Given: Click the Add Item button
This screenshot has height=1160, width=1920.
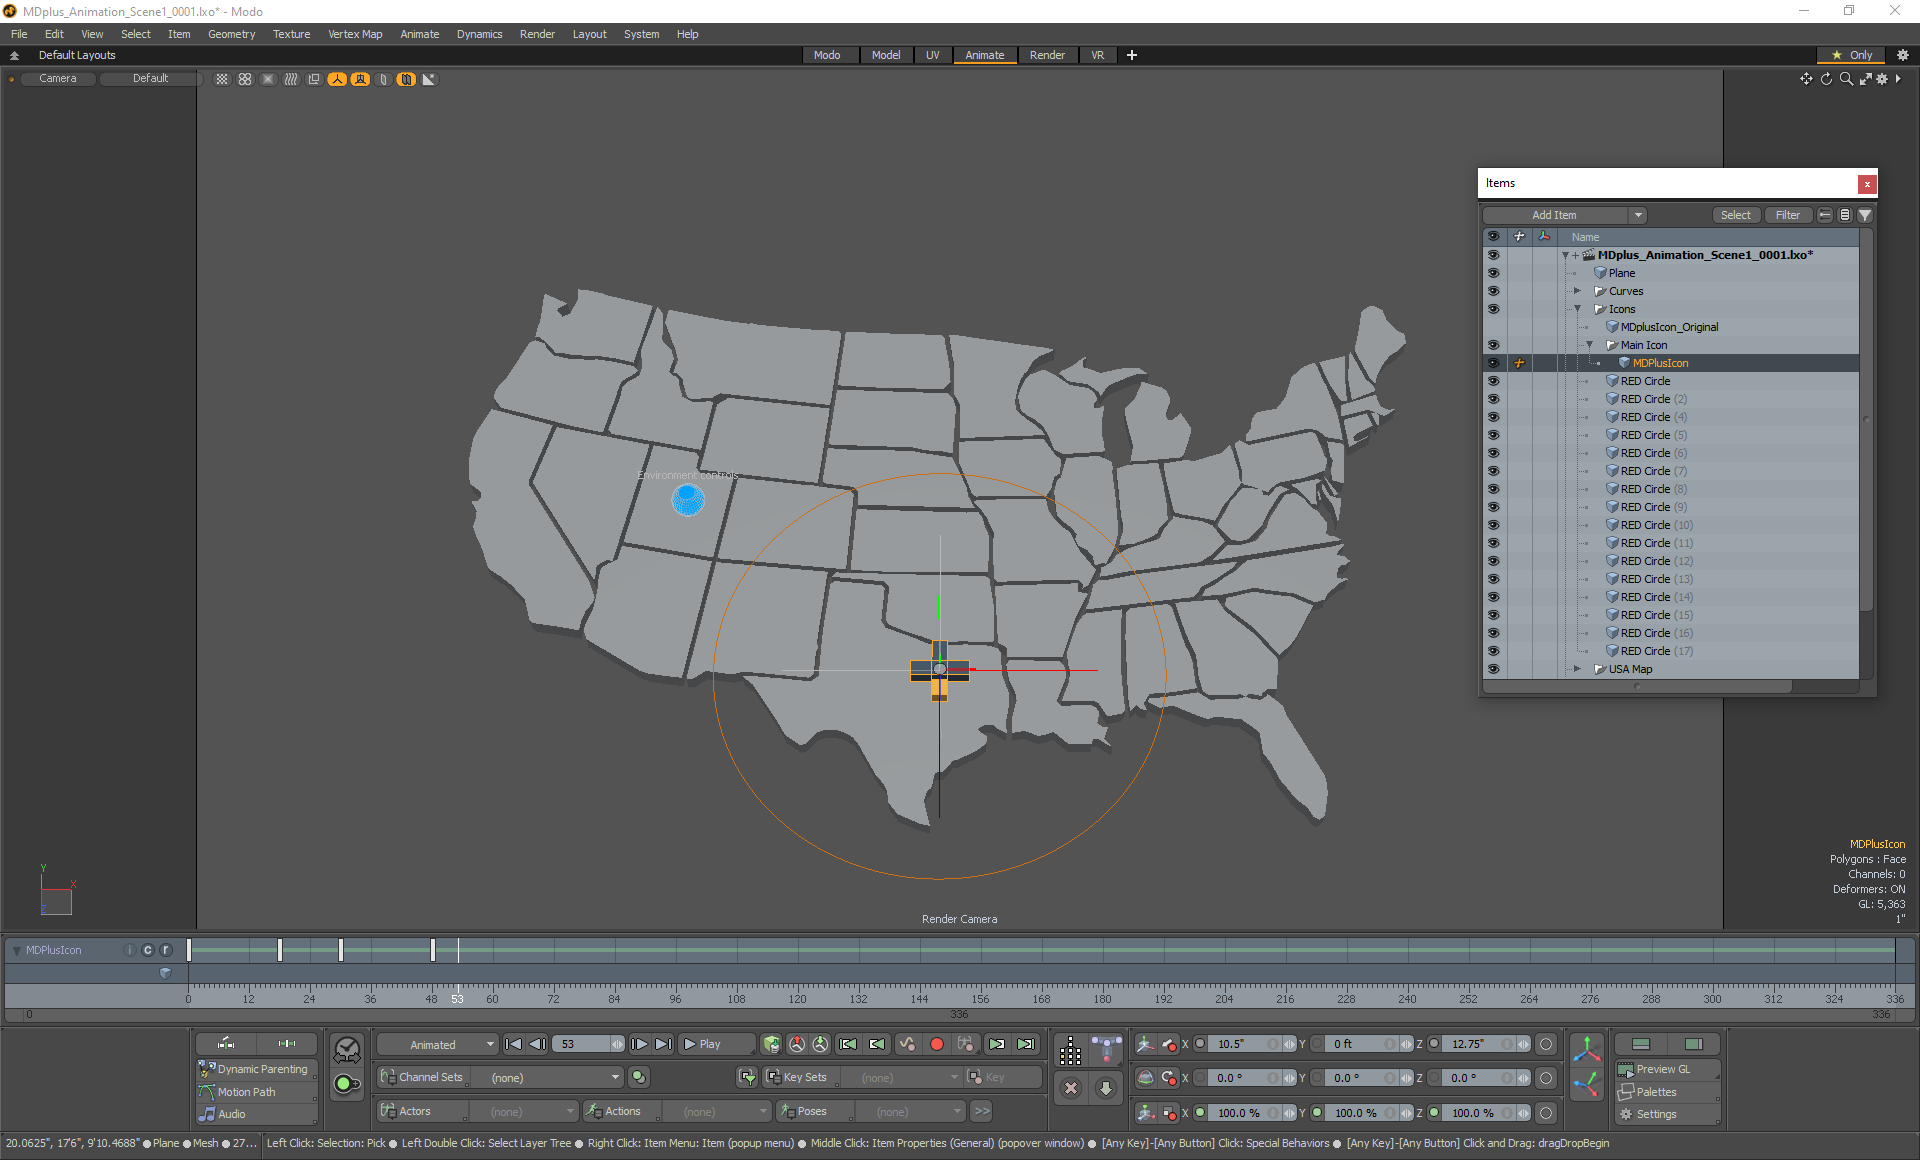Looking at the screenshot, I should point(1554,215).
